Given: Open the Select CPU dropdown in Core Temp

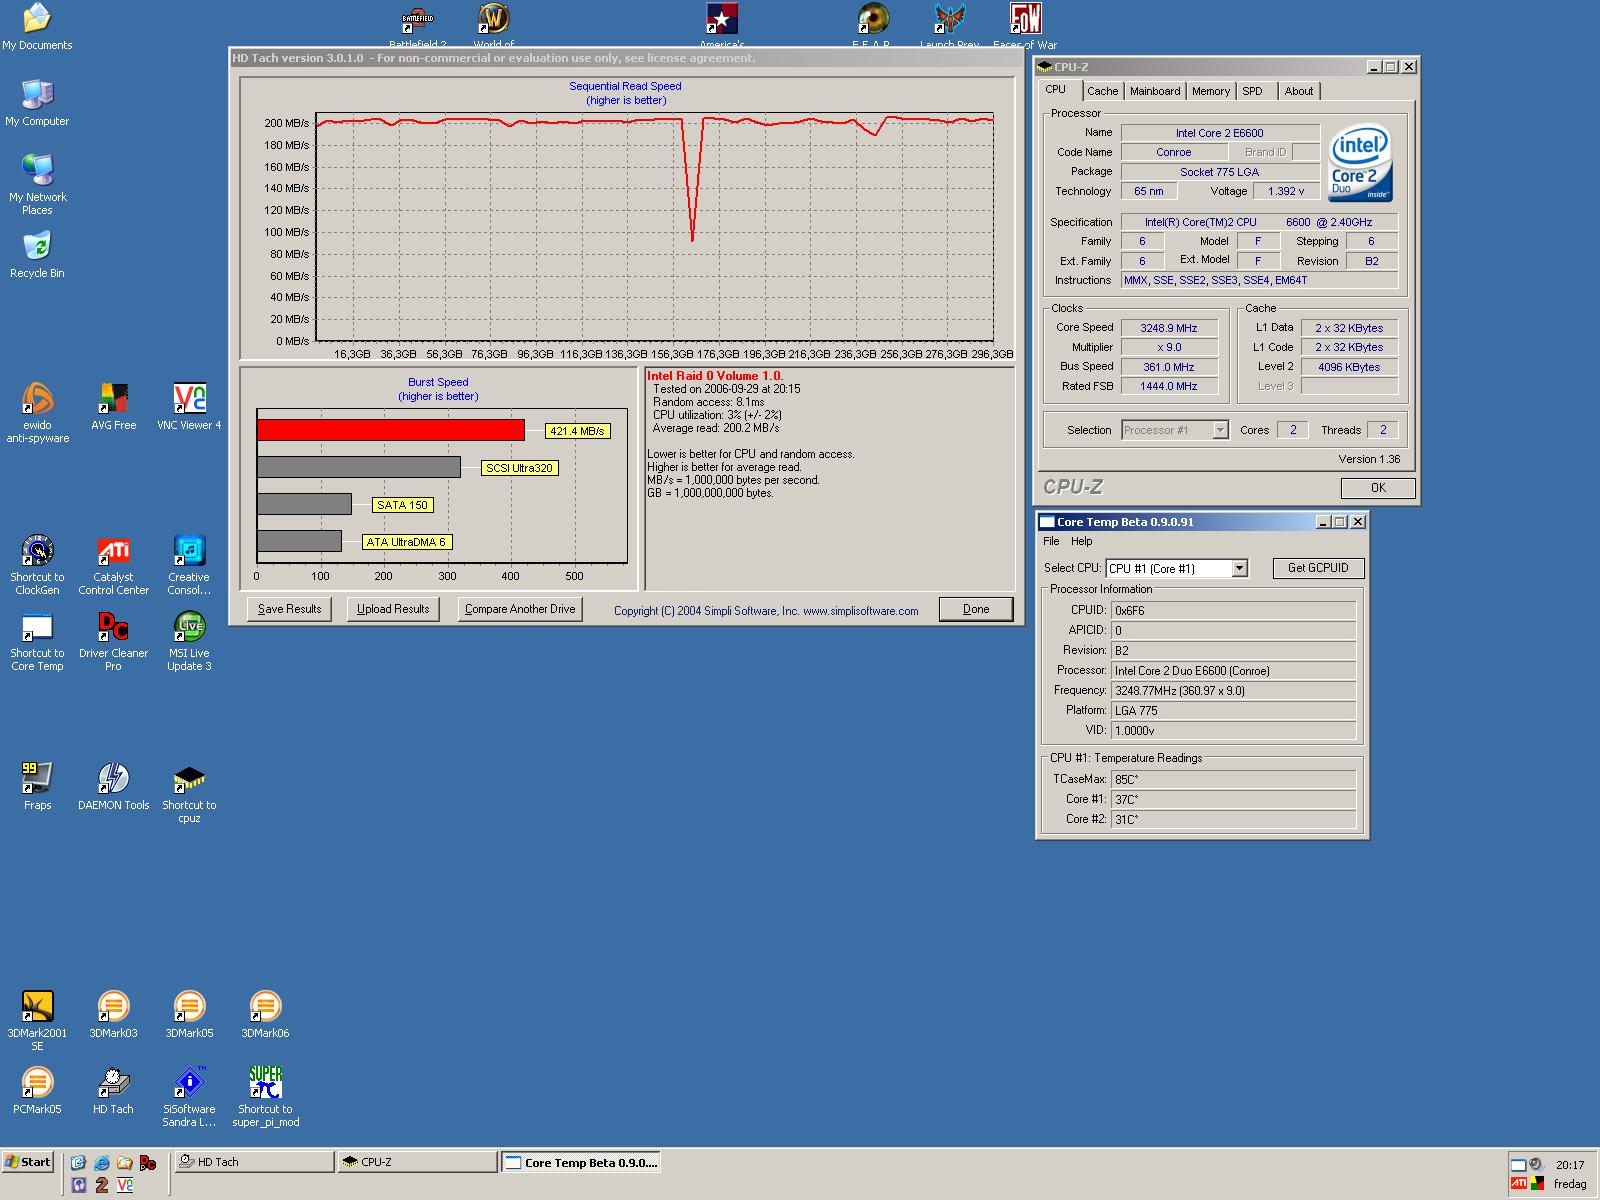Looking at the screenshot, I should pos(1177,568).
